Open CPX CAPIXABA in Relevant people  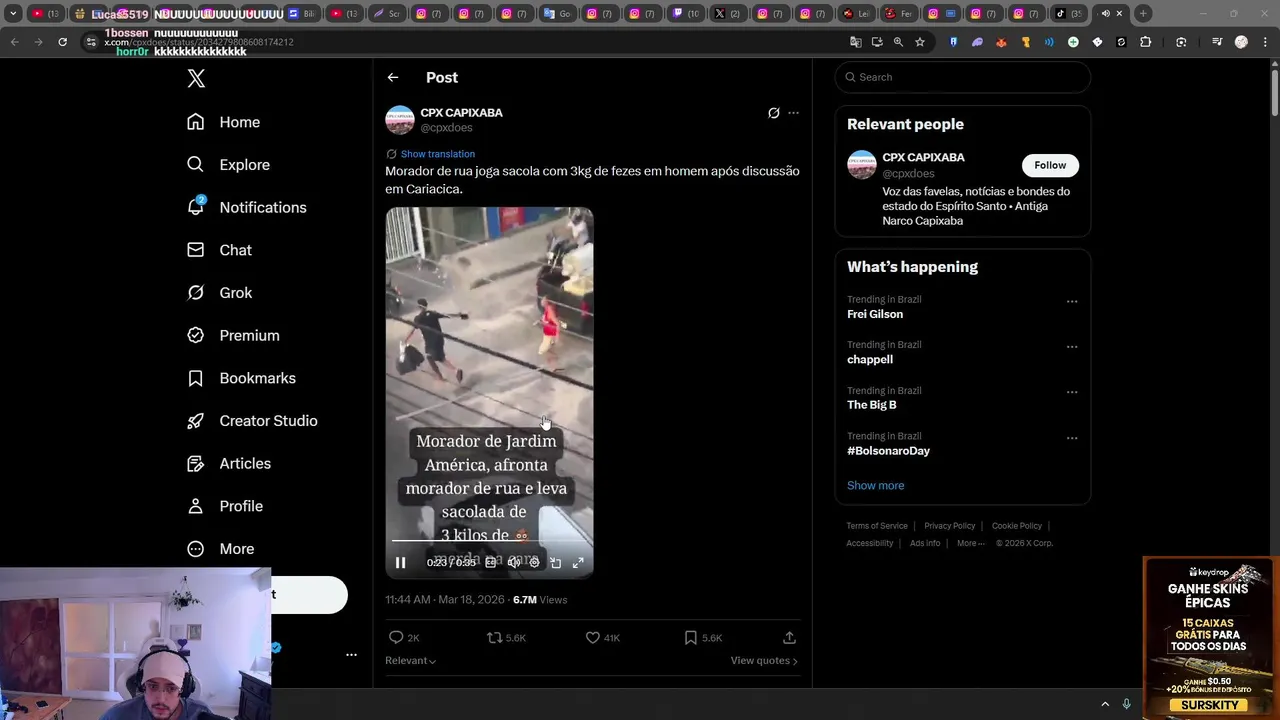[x=923, y=158]
